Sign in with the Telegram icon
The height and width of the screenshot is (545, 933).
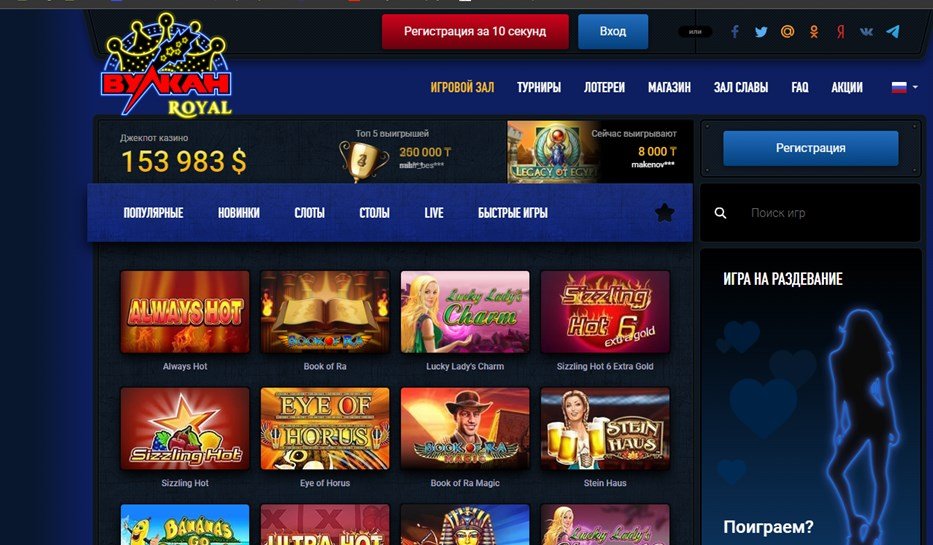tap(893, 32)
